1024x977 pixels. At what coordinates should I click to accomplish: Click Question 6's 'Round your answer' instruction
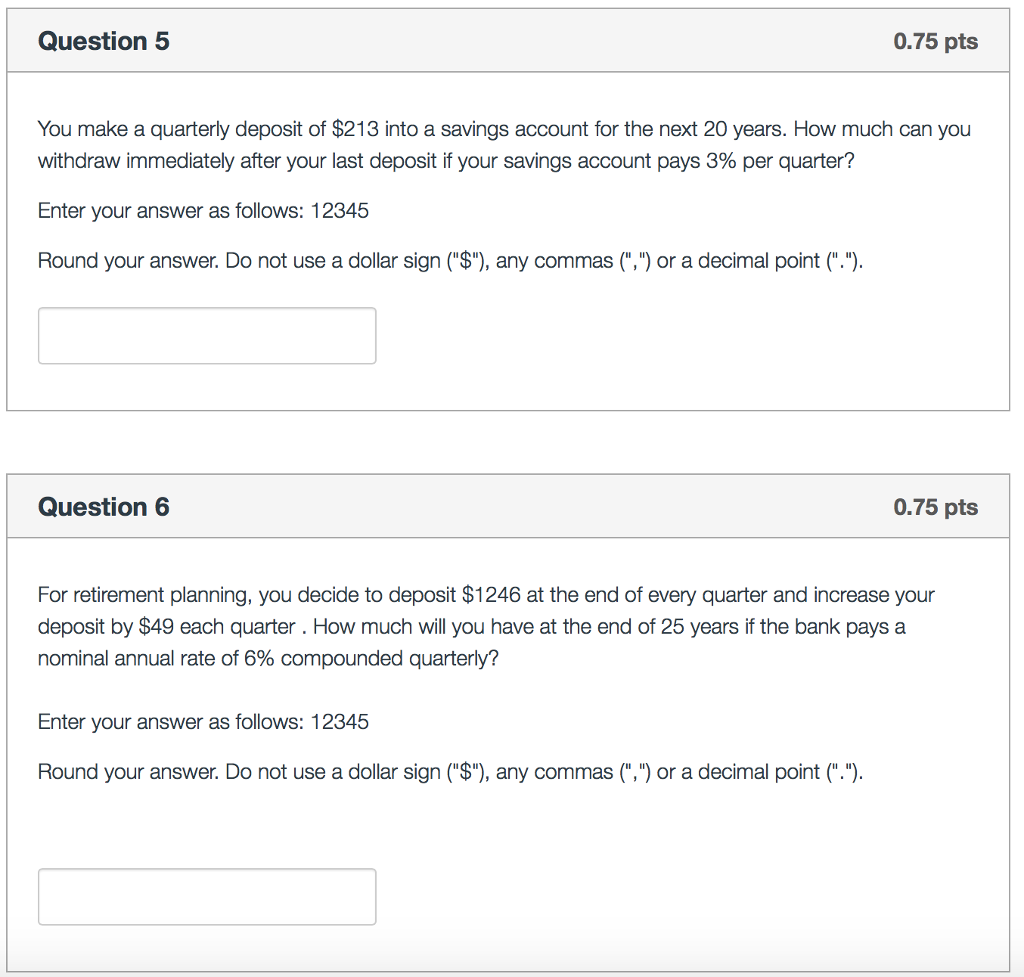451,772
